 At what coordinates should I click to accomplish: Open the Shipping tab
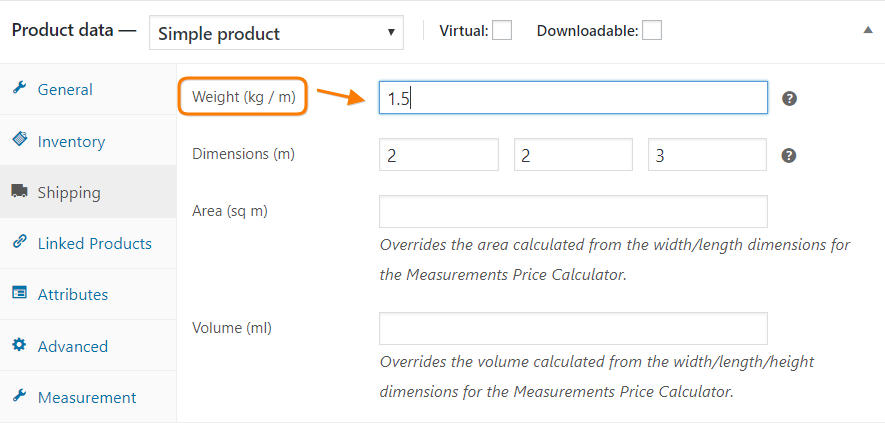coord(88,192)
